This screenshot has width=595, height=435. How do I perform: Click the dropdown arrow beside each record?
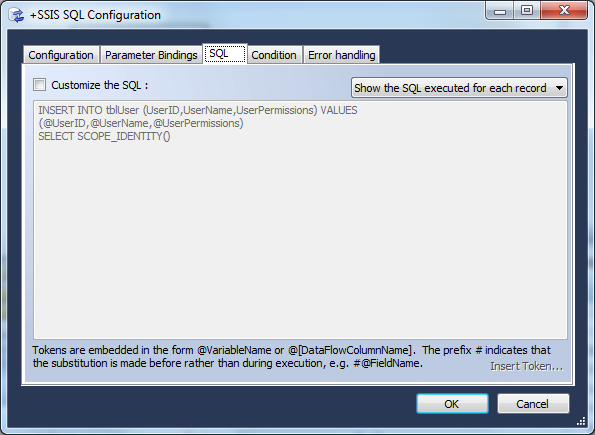point(559,88)
